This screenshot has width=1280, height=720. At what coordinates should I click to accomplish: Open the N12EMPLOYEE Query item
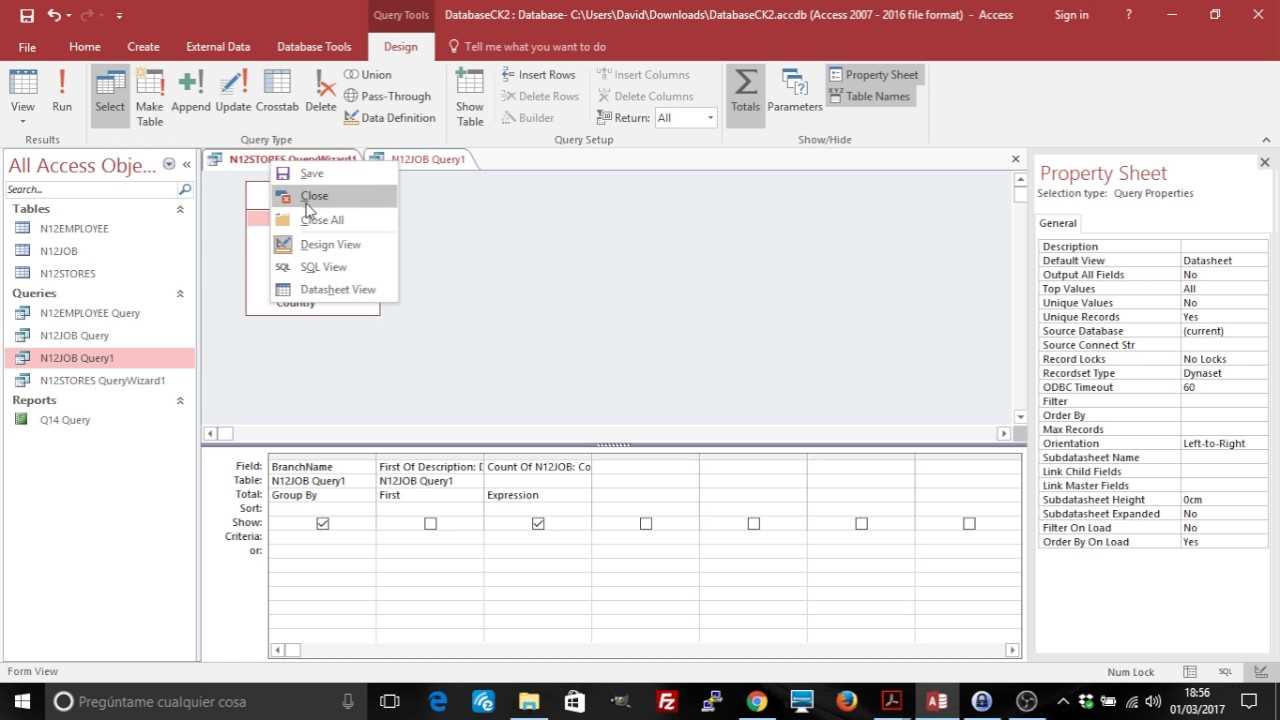click(90, 313)
